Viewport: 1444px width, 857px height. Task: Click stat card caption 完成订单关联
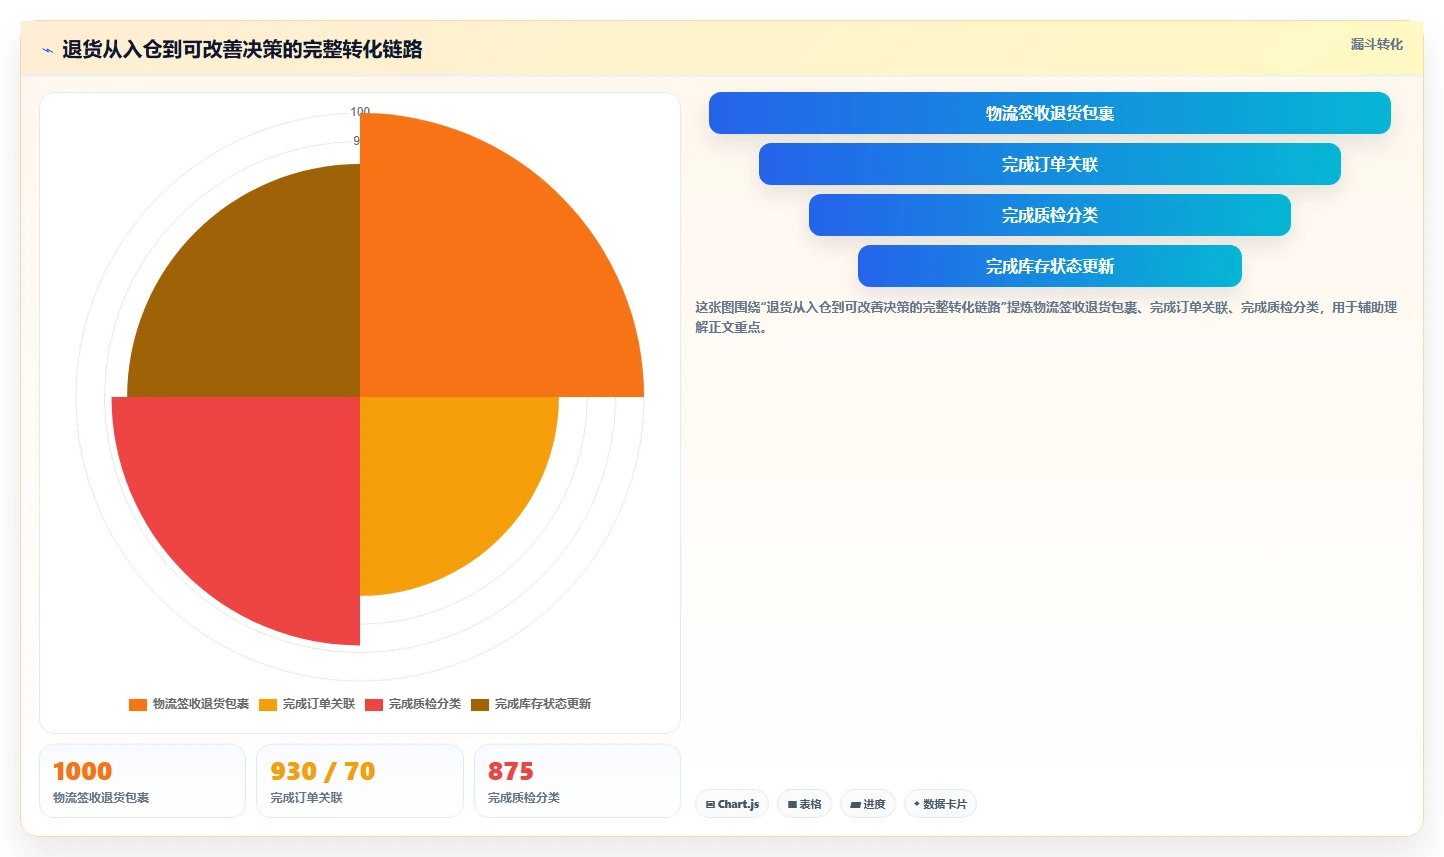pos(306,798)
